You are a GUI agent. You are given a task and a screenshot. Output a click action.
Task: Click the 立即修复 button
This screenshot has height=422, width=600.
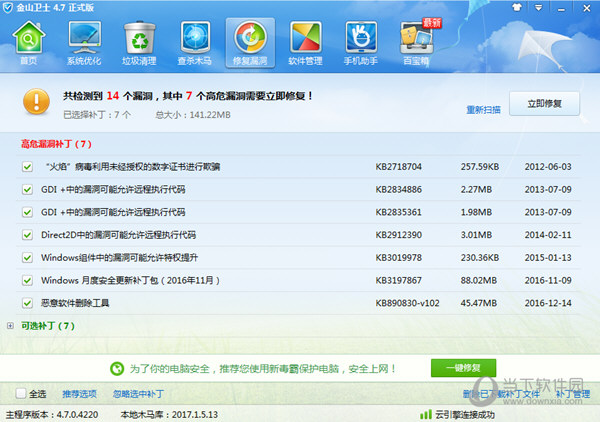[x=544, y=103]
